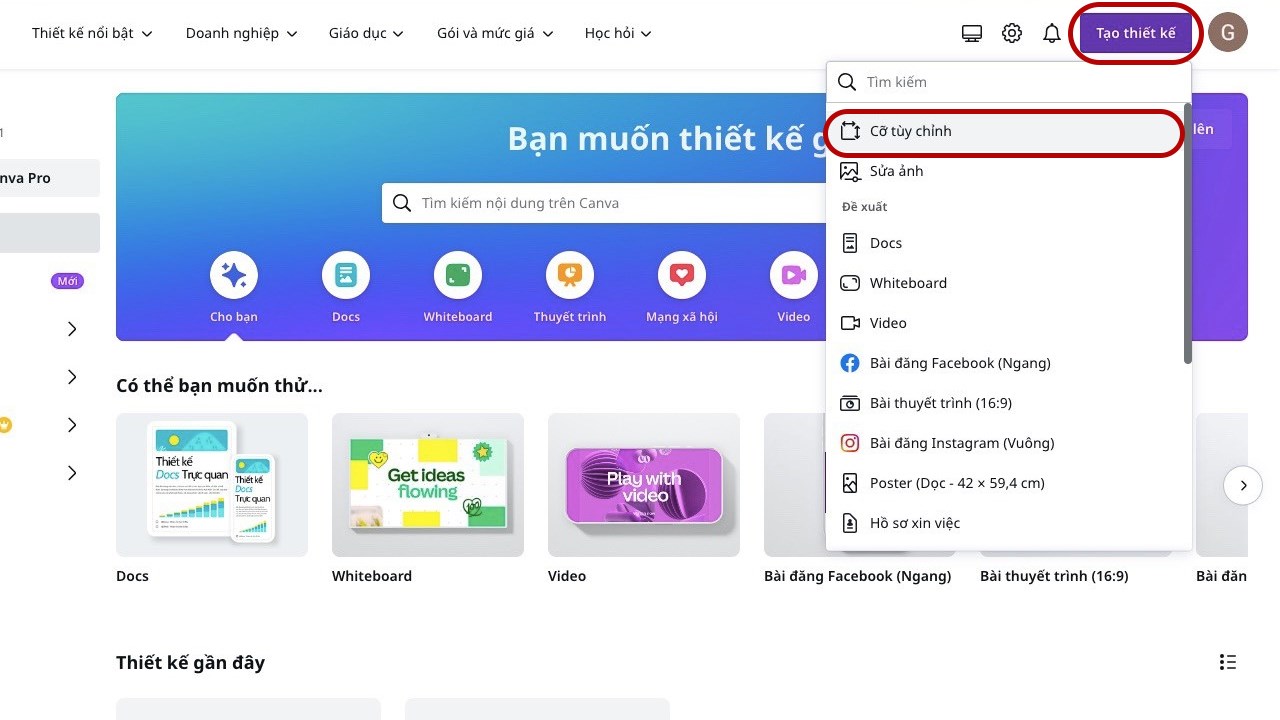
Task: Expand the Học hỏi menu
Action: click(x=618, y=33)
